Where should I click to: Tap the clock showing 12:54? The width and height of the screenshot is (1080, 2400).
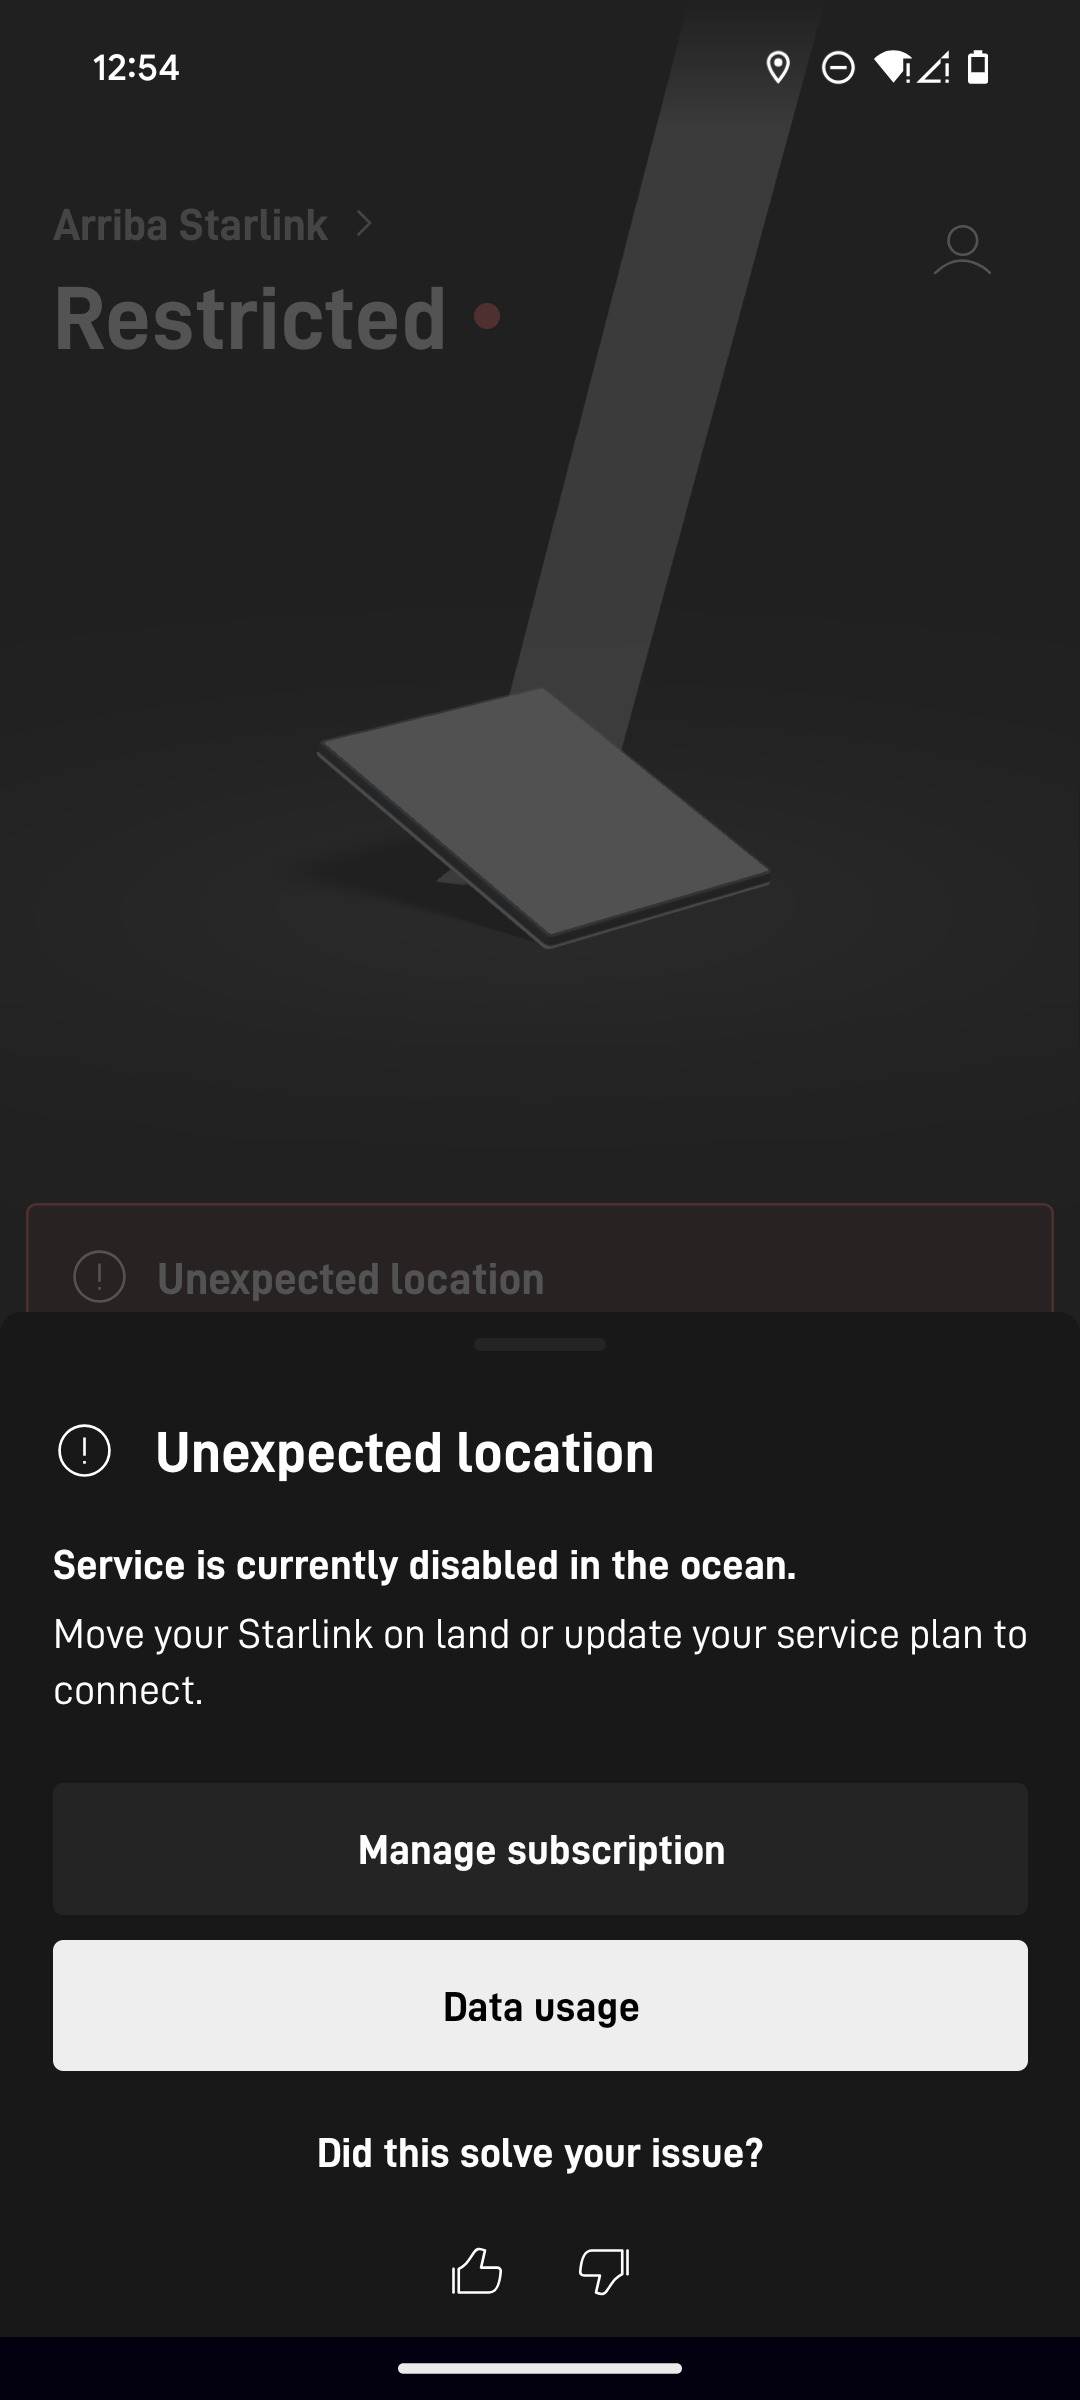click(136, 68)
